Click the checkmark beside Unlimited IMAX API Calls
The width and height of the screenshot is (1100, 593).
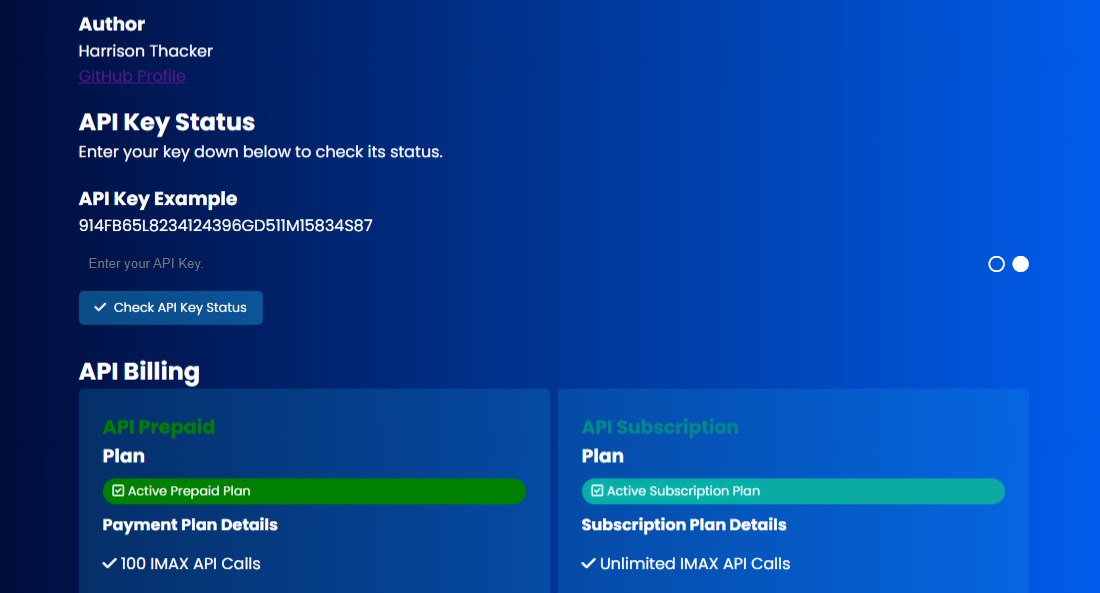tap(589, 564)
